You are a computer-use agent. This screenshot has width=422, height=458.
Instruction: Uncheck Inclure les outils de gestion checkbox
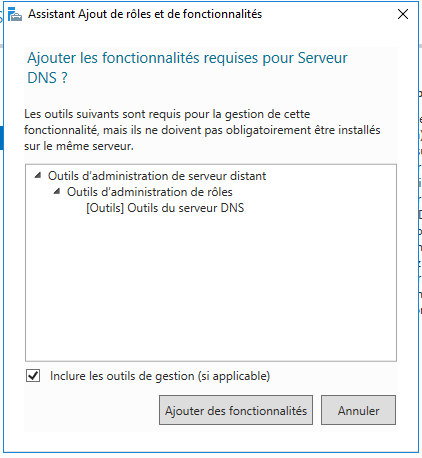click(x=33, y=376)
